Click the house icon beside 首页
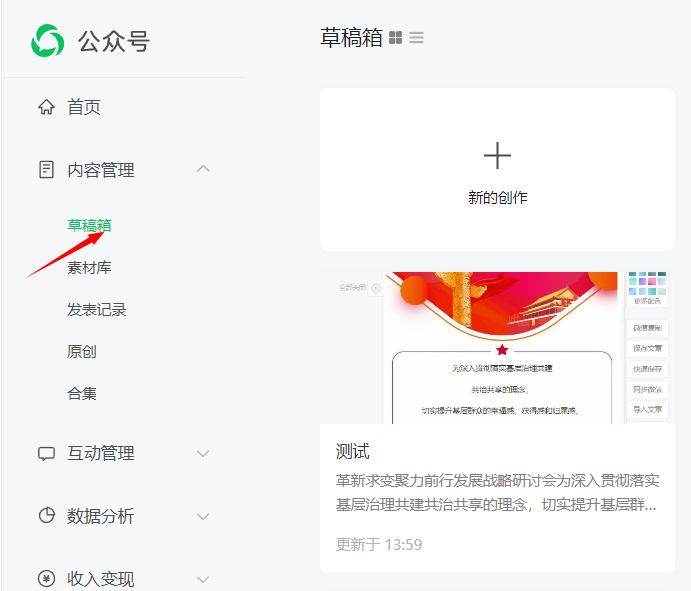Viewport: 691px width, 591px height. click(x=46, y=107)
